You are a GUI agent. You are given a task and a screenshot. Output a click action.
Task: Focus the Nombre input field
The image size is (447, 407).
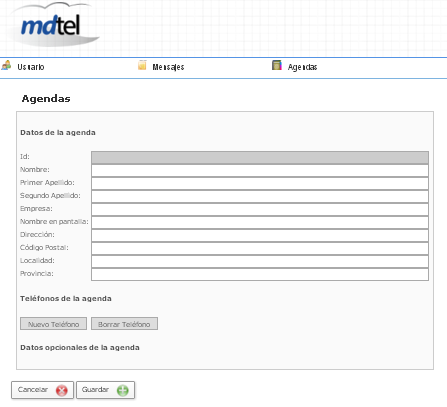click(260, 170)
